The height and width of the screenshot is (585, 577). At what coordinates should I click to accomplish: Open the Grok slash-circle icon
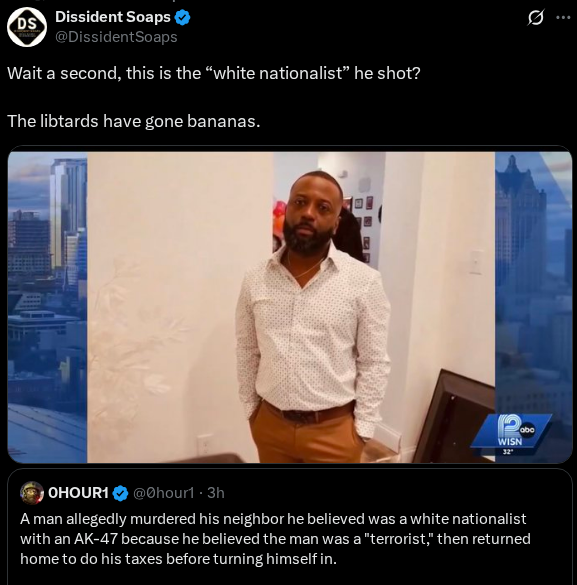point(536,18)
